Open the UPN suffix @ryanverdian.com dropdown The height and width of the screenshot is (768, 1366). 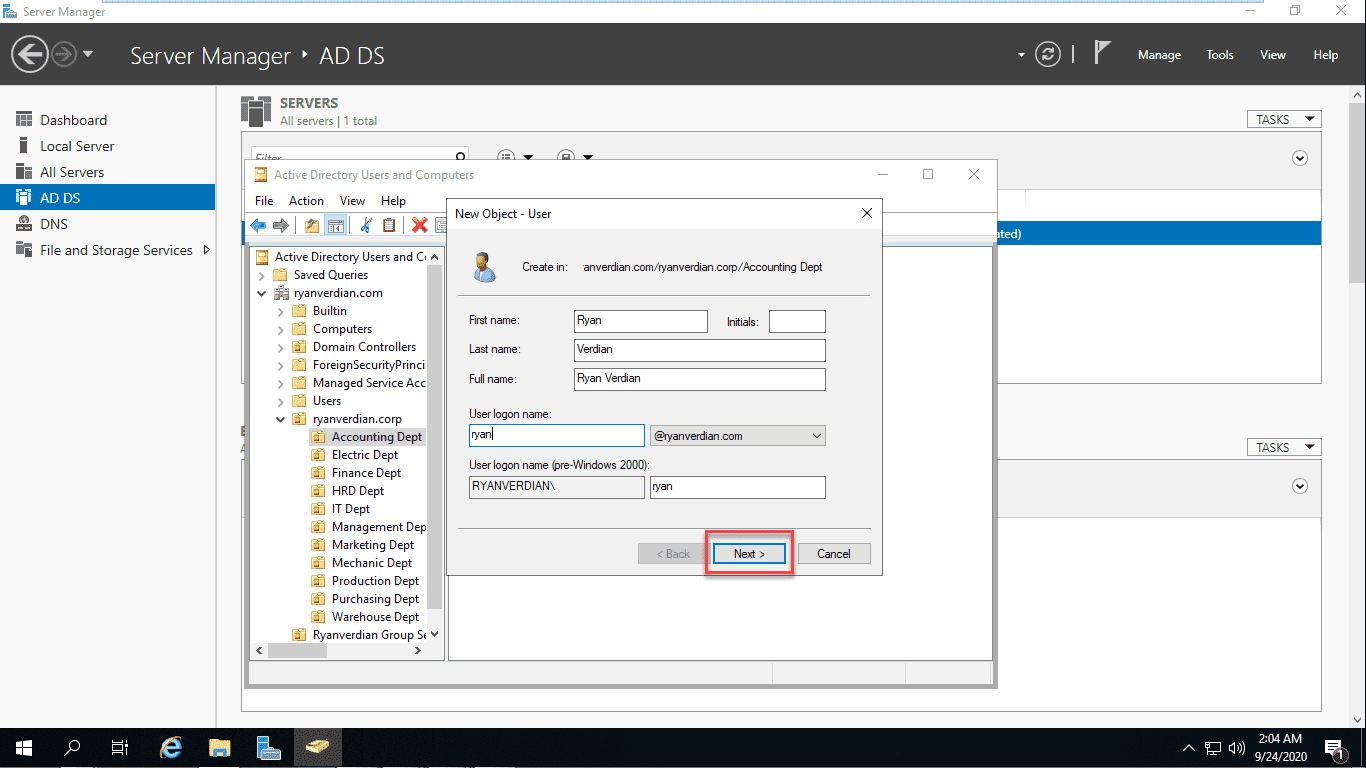tap(737, 436)
